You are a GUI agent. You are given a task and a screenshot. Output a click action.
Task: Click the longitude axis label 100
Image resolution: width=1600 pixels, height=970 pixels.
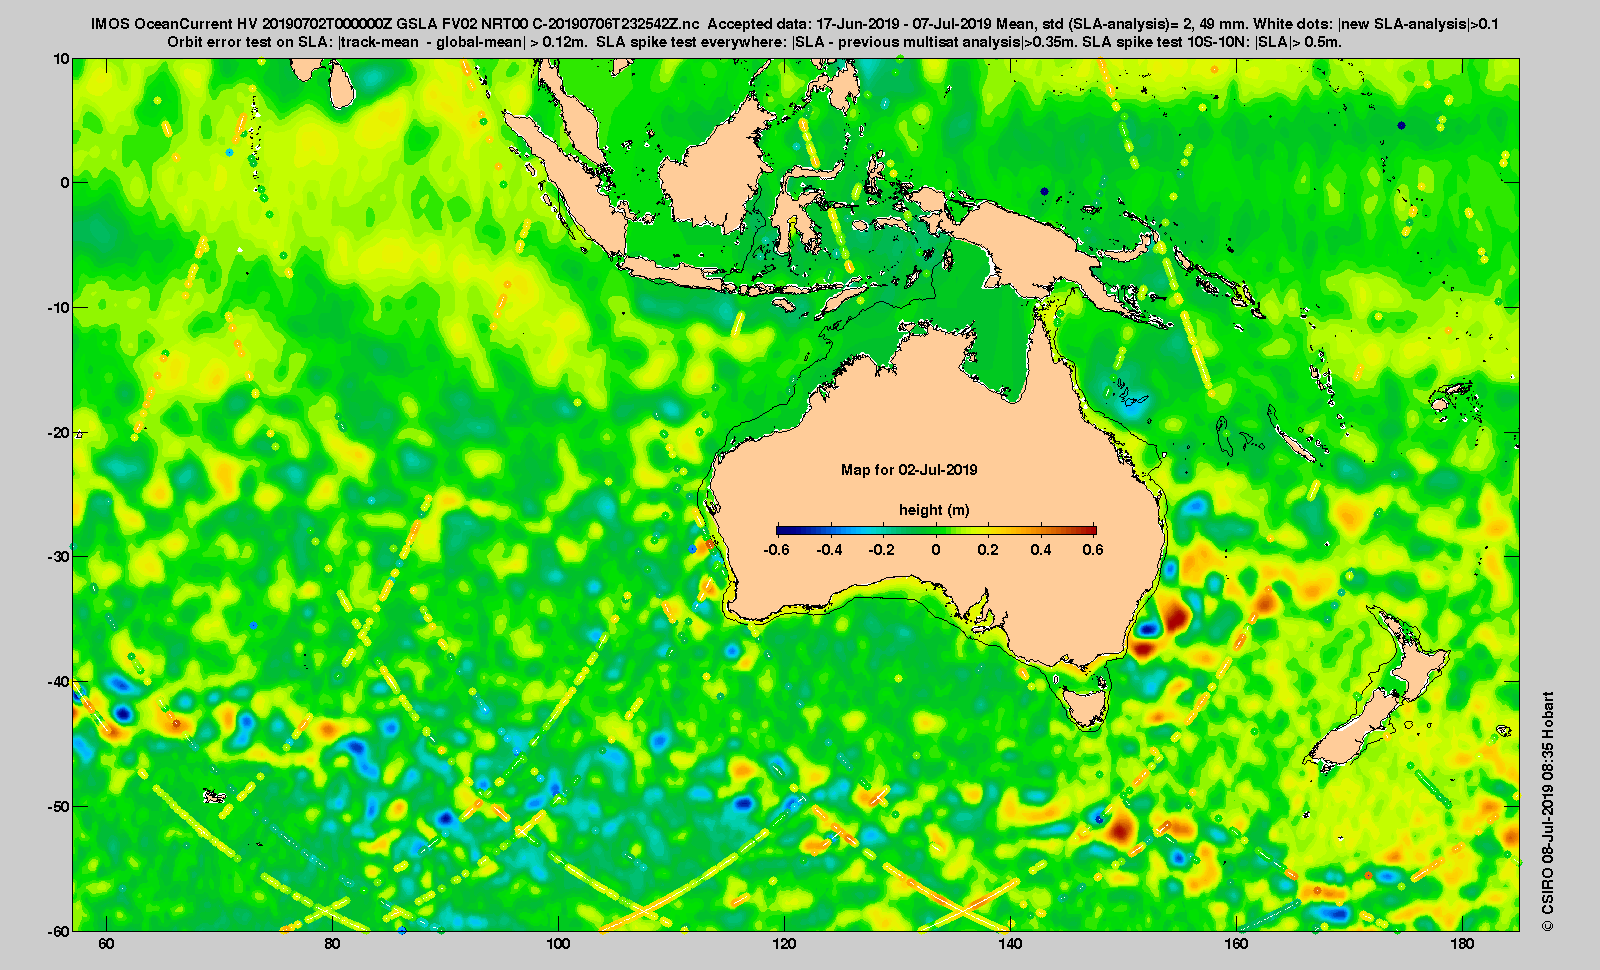[x=558, y=944]
